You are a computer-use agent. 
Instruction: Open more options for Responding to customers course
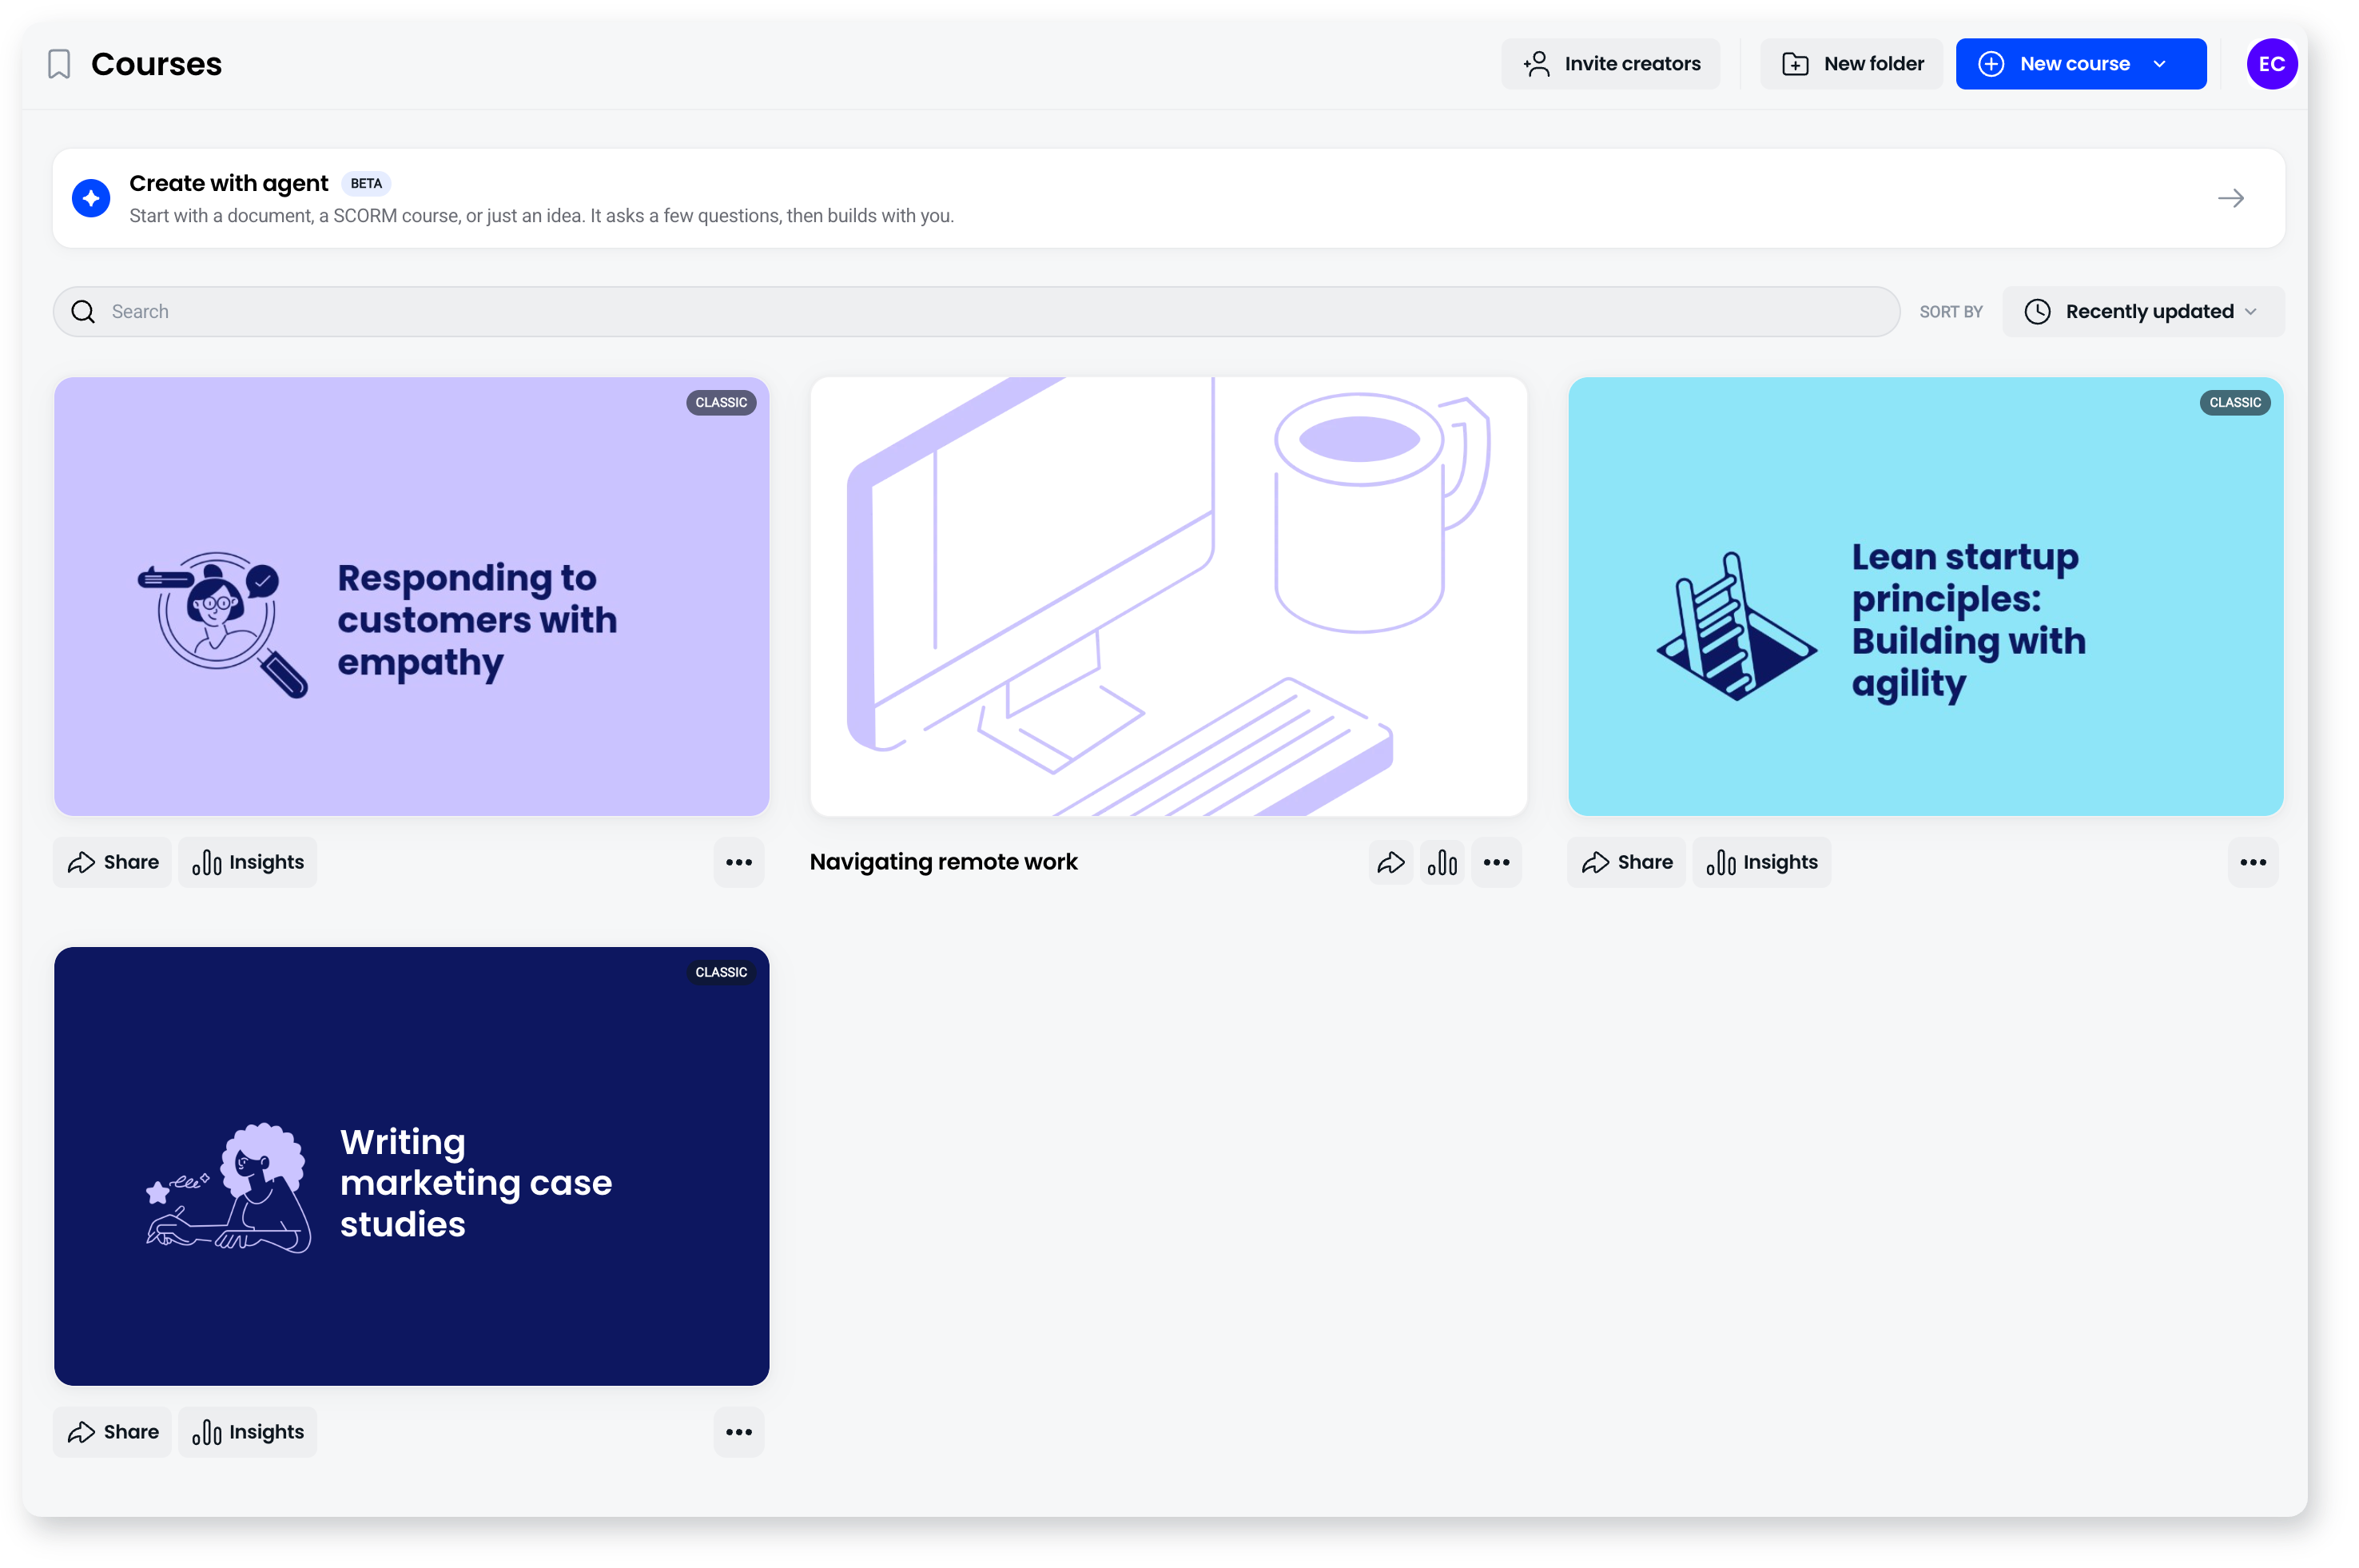739,862
